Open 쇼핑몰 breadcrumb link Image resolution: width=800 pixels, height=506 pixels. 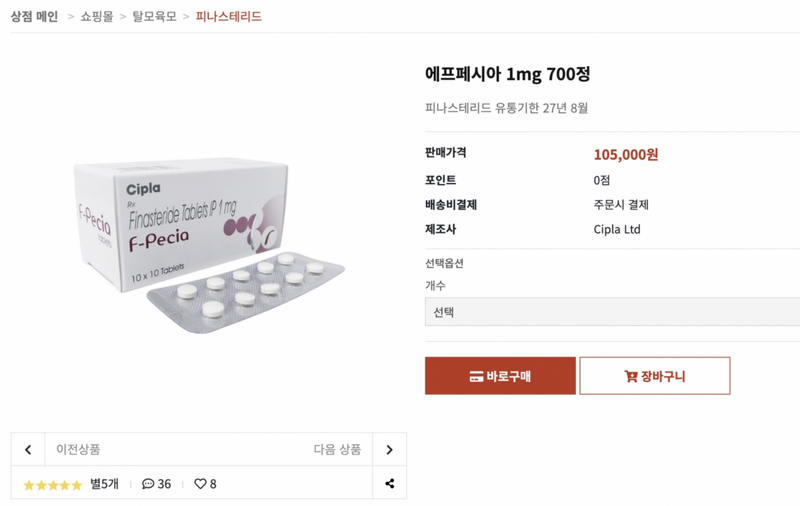pos(98,16)
